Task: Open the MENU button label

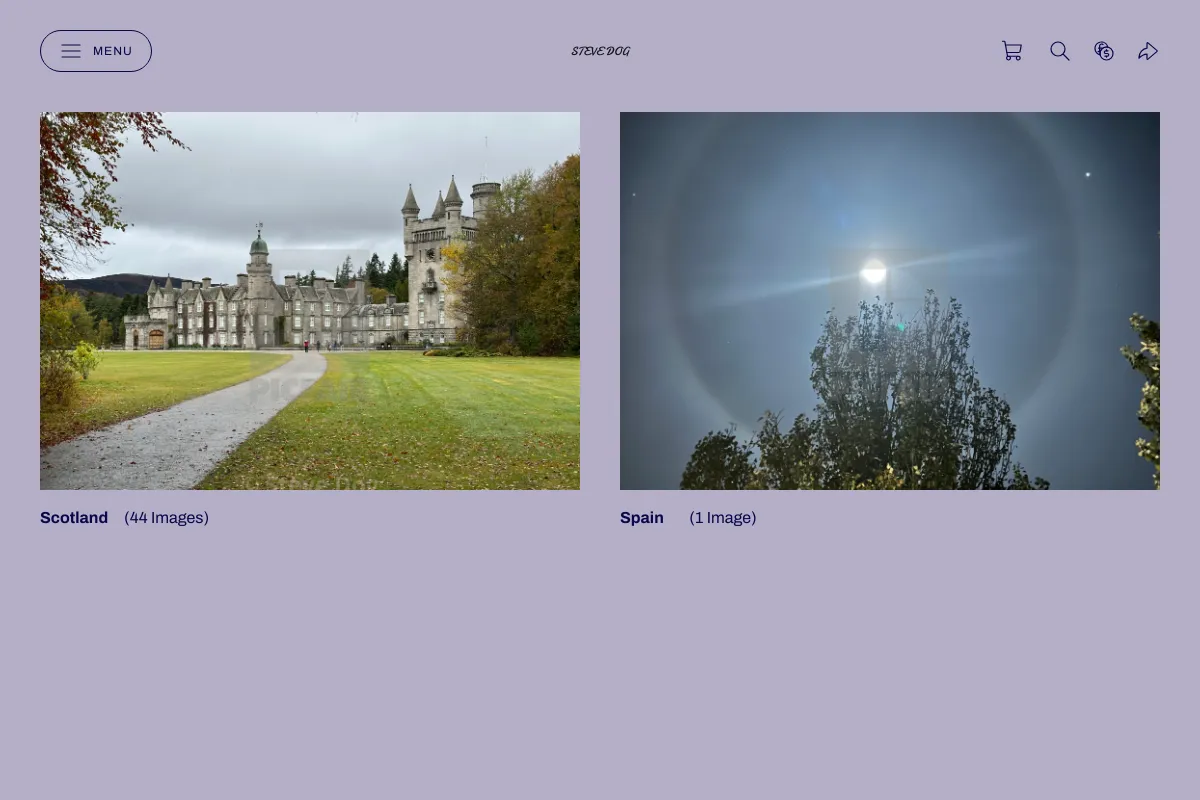Action: click(x=112, y=51)
